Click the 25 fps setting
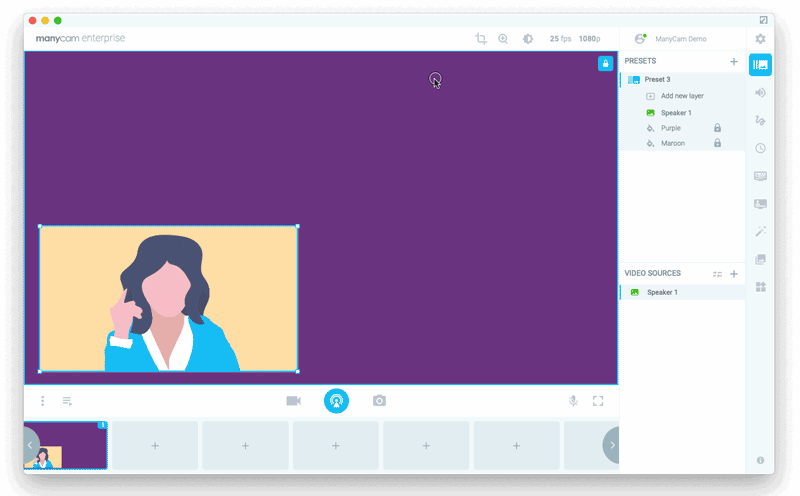The width and height of the screenshot is (800, 496). [560, 39]
